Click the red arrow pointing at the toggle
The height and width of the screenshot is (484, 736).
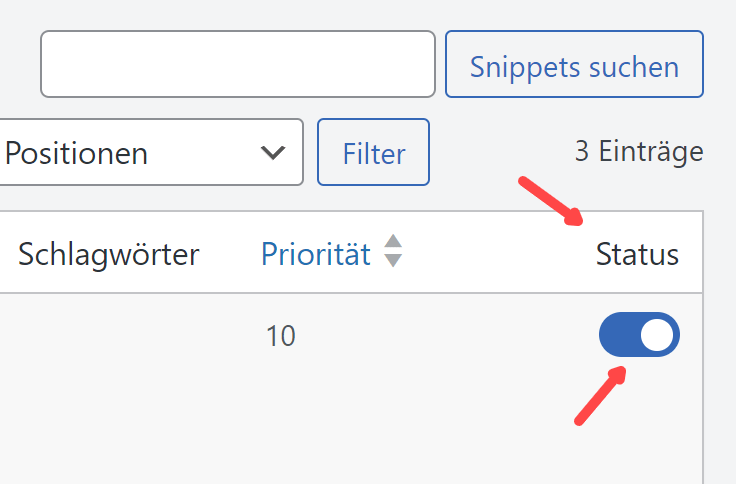[600, 395]
